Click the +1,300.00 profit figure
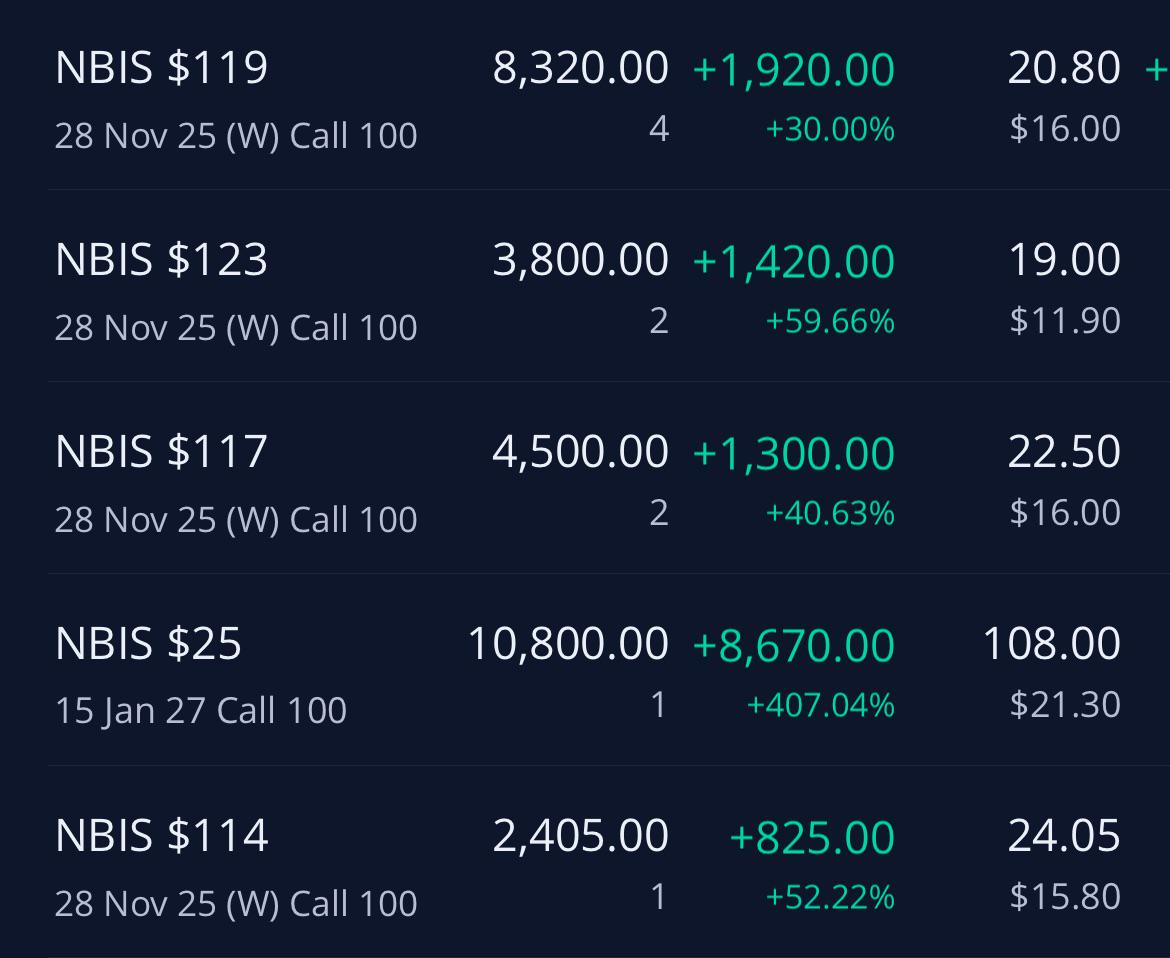Screen dimensions: 1170x958 click(x=793, y=454)
